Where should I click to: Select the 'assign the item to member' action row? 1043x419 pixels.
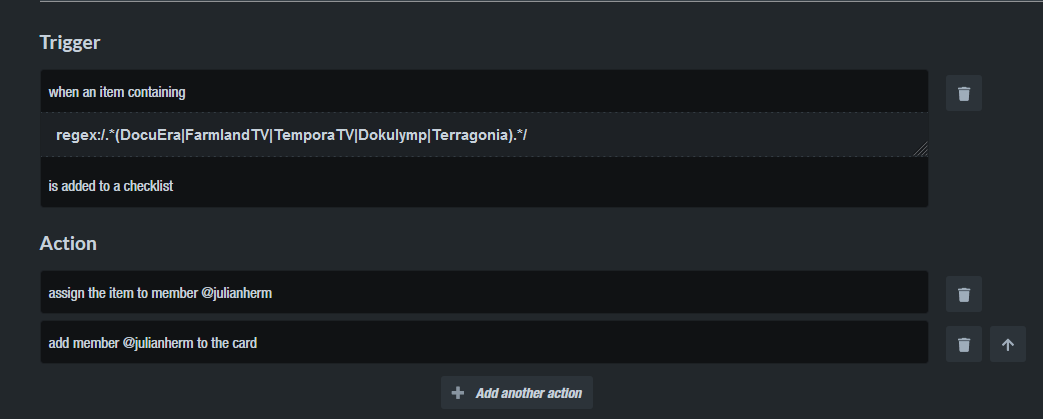pyautogui.click(x=484, y=293)
